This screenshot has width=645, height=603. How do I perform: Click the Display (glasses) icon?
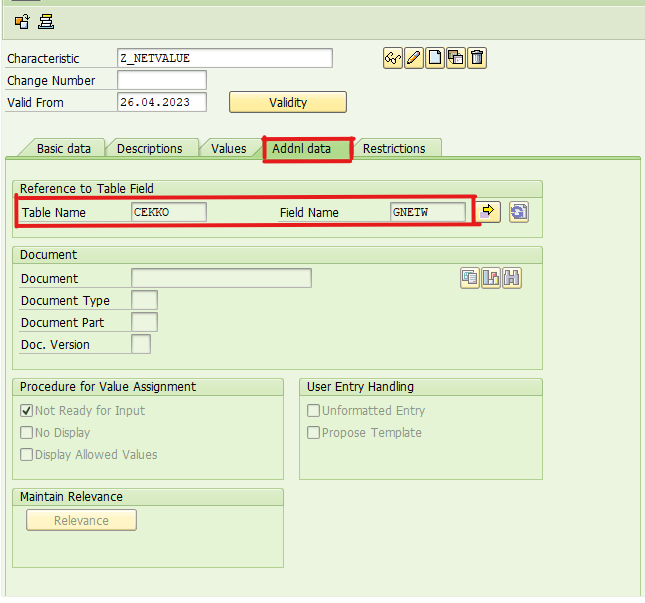[393, 58]
